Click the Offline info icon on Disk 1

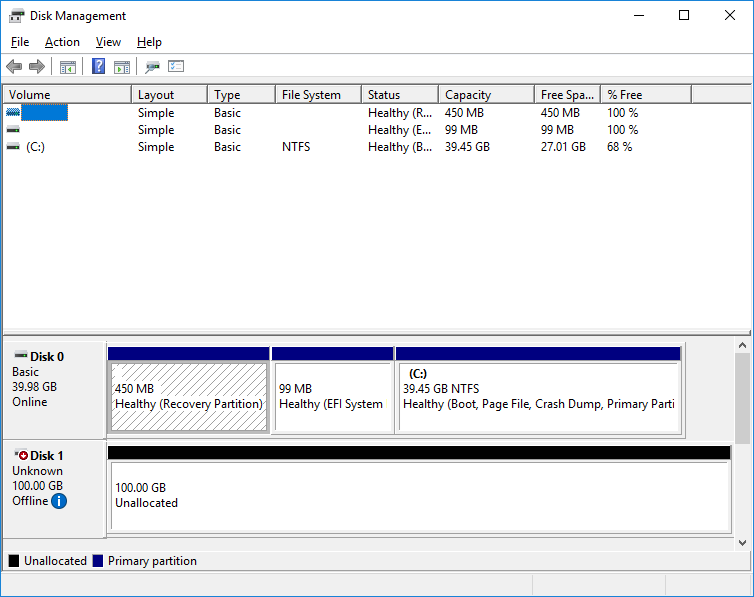click(x=59, y=501)
